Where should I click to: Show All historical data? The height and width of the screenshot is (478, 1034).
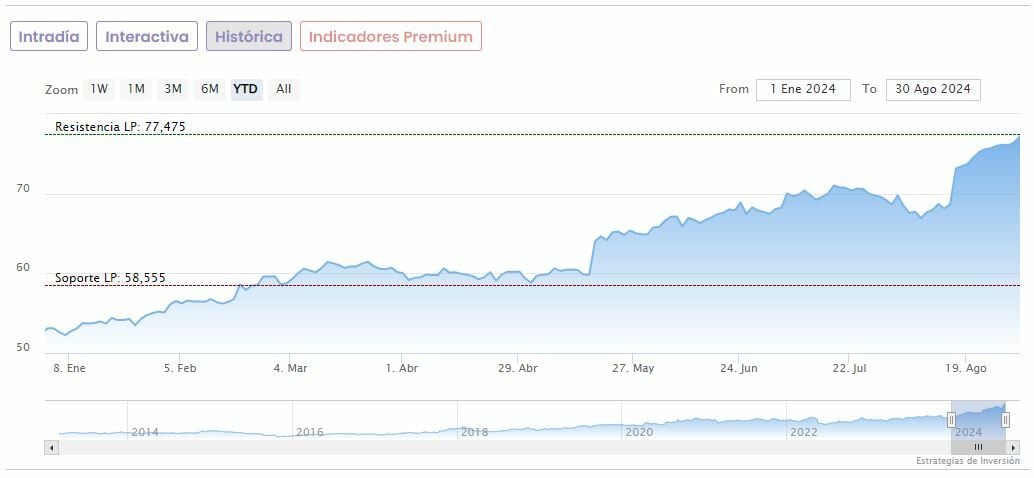coord(284,89)
